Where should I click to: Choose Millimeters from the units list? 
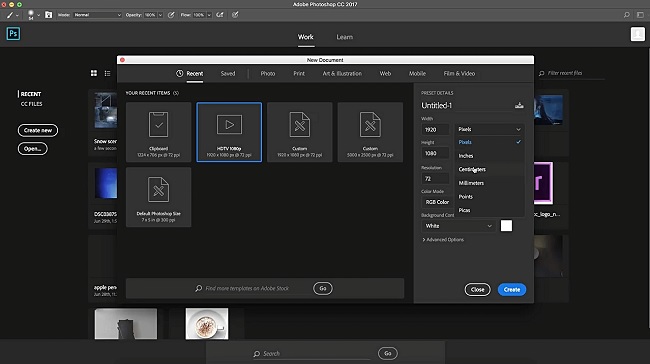pyautogui.click(x=489, y=183)
